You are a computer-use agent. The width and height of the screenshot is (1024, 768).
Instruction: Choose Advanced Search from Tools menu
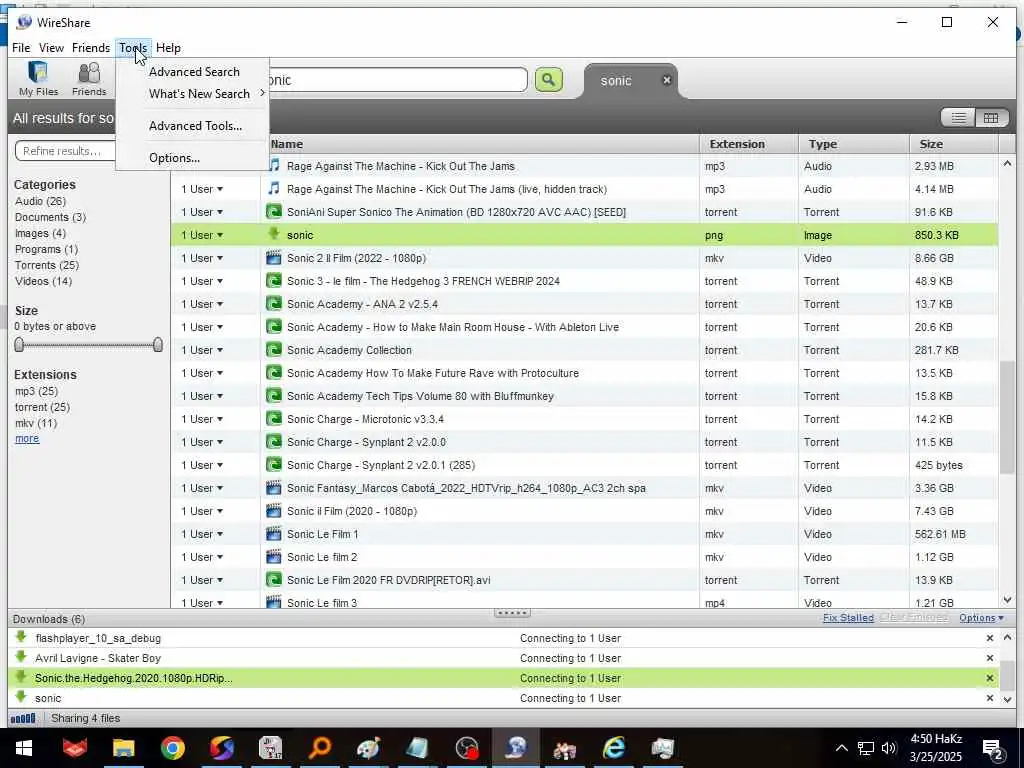point(194,72)
